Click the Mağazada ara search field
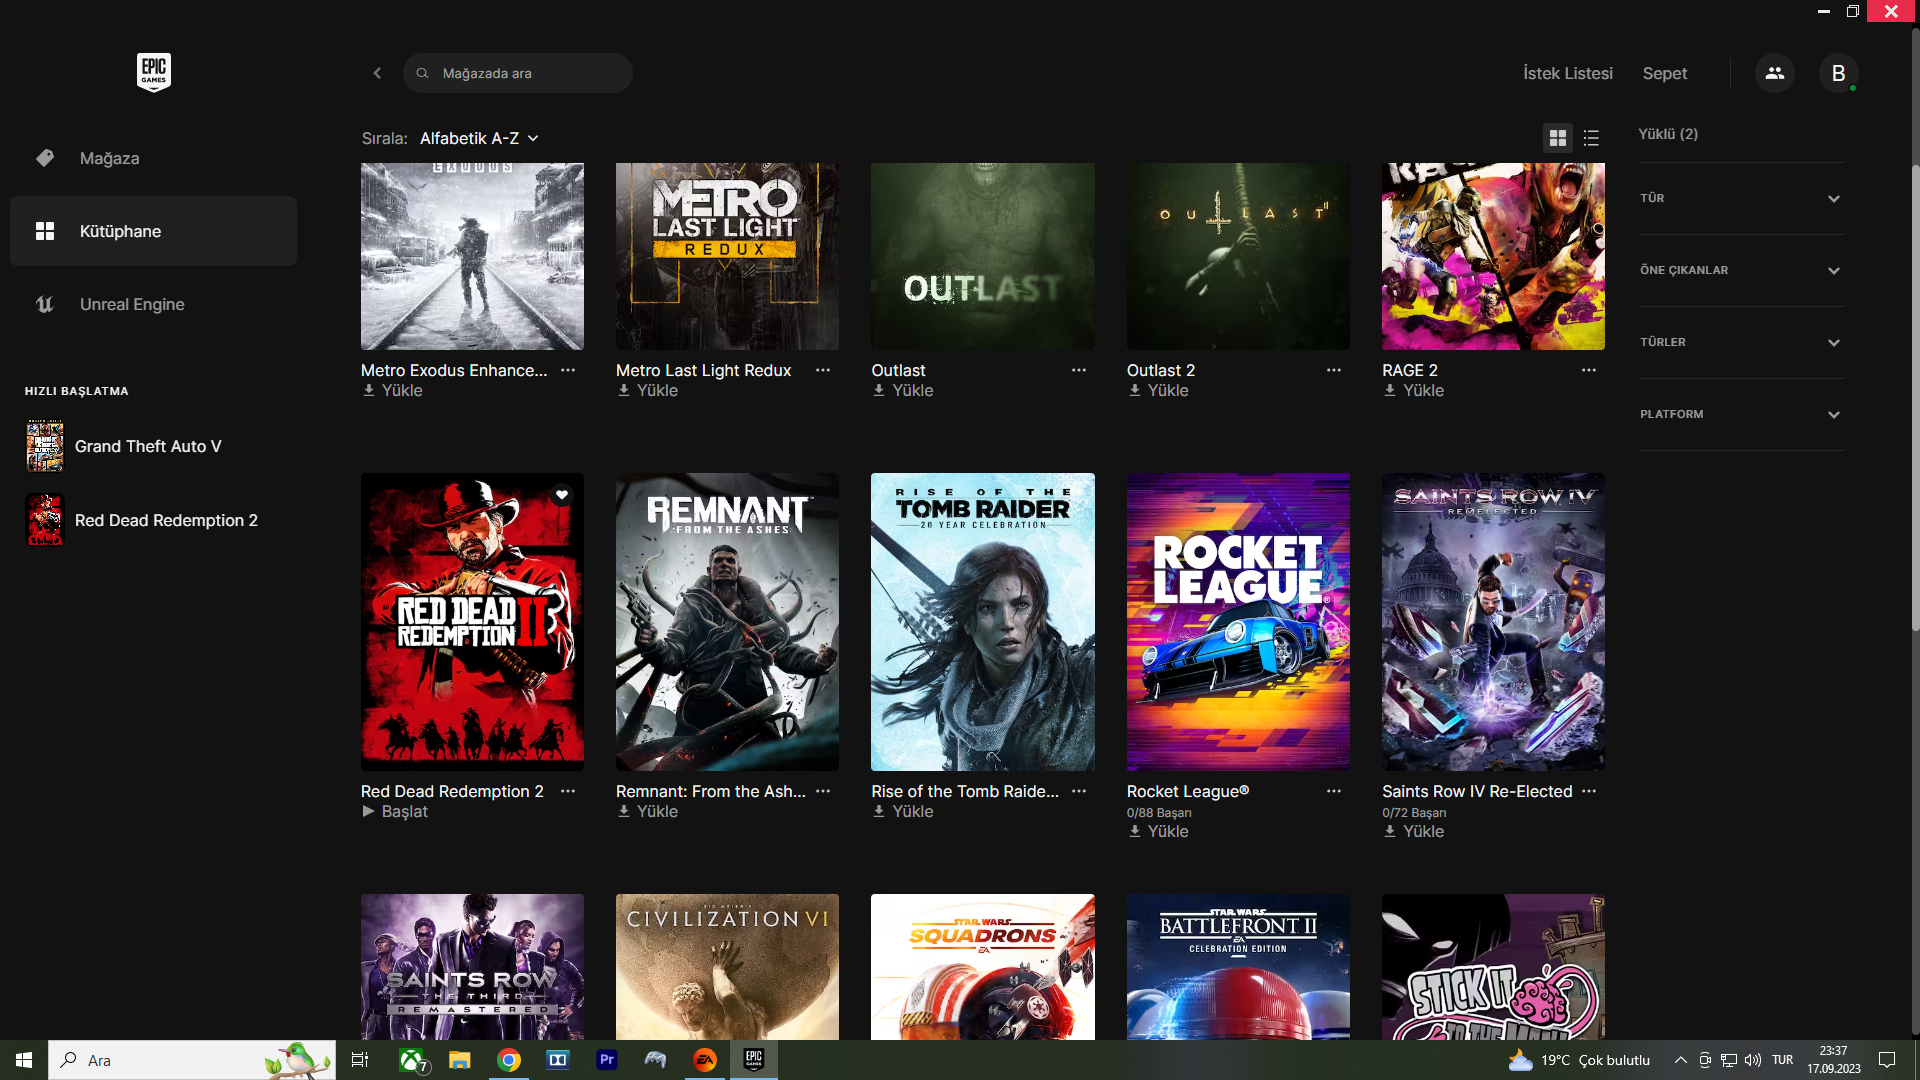Image resolution: width=1920 pixels, height=1080 pixels. 517,73
